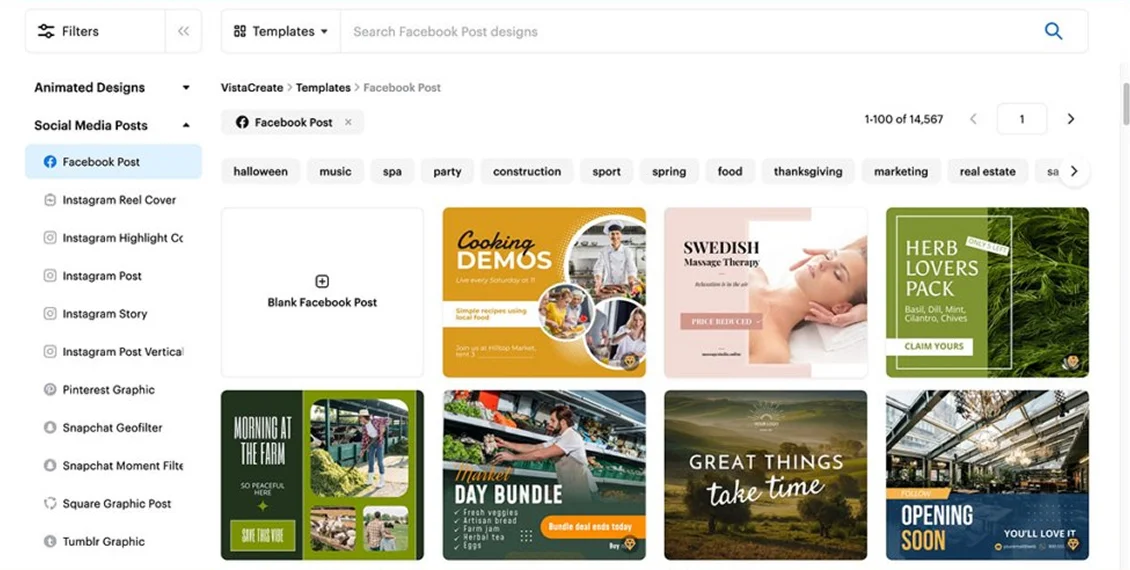The width and height of the screenshot is (1130, 570).
Task: Go to previous results page arrow
Action: (x=974, y=119)
